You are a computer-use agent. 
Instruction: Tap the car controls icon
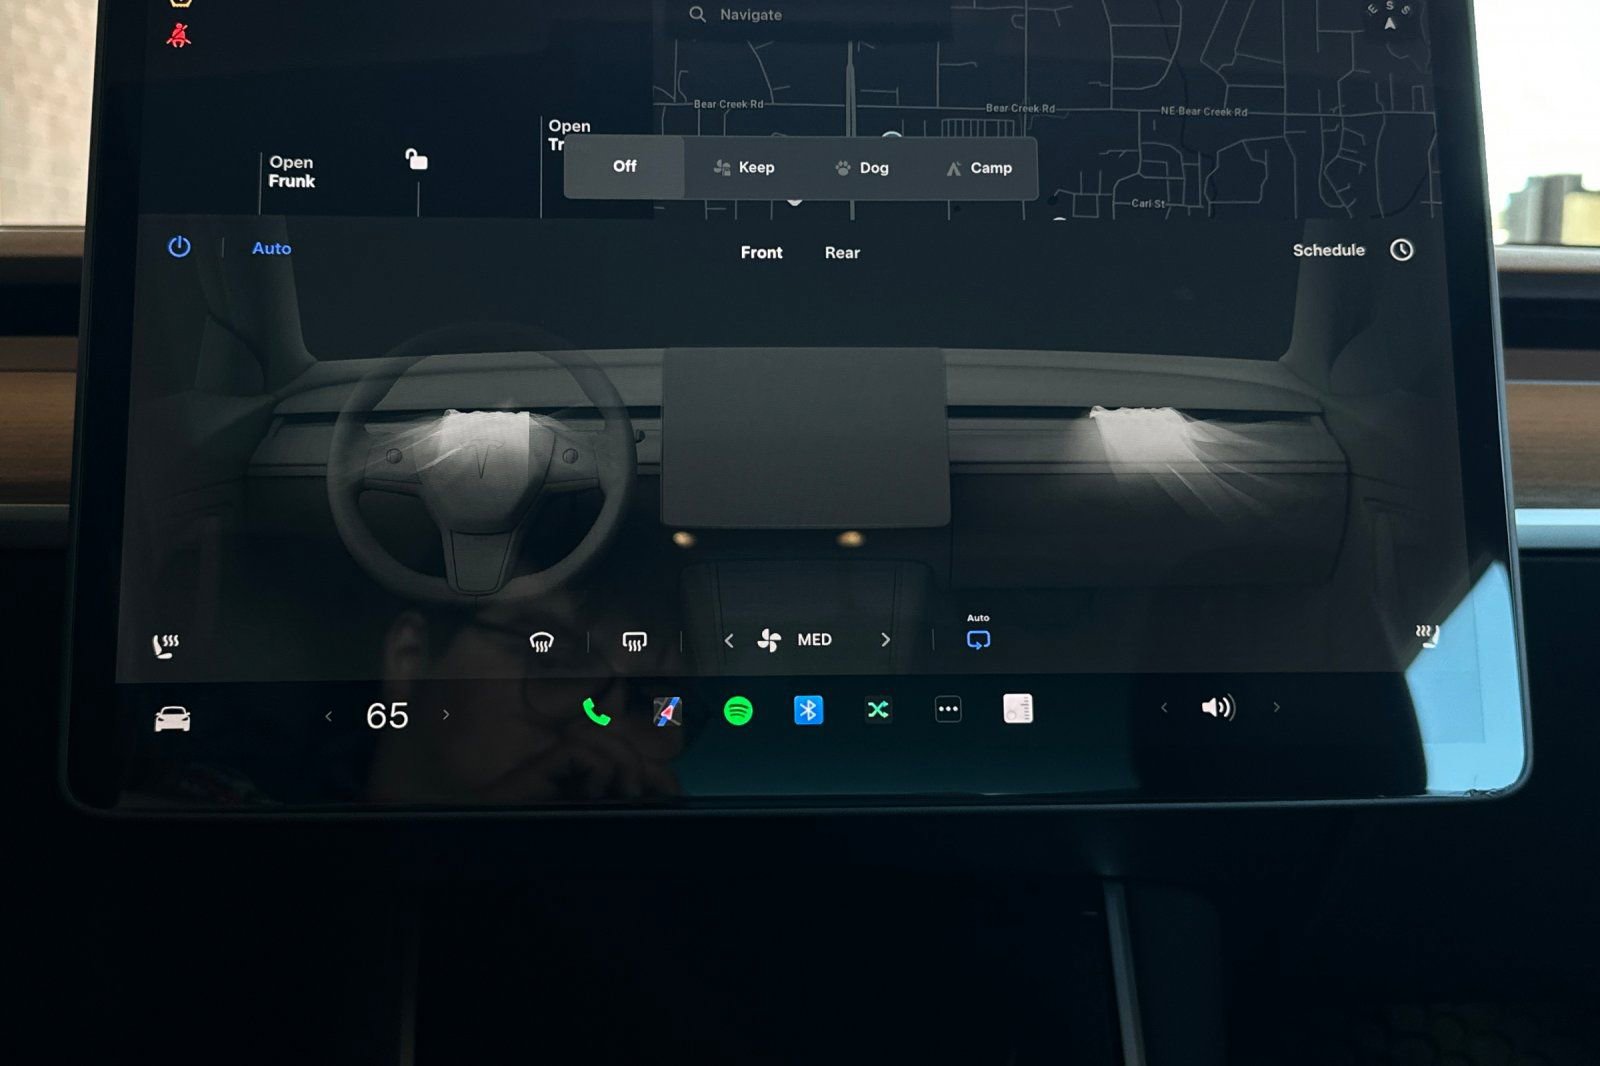point(172,719)
